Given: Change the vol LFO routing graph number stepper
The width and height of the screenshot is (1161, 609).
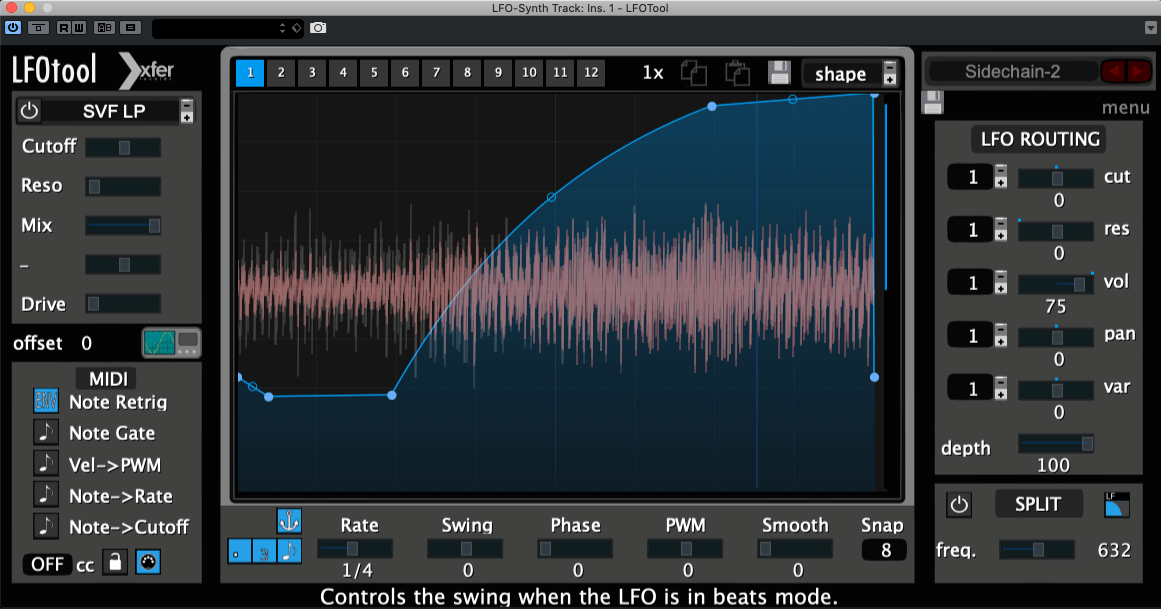Looking at the screenshot, I should point(1000,282).
